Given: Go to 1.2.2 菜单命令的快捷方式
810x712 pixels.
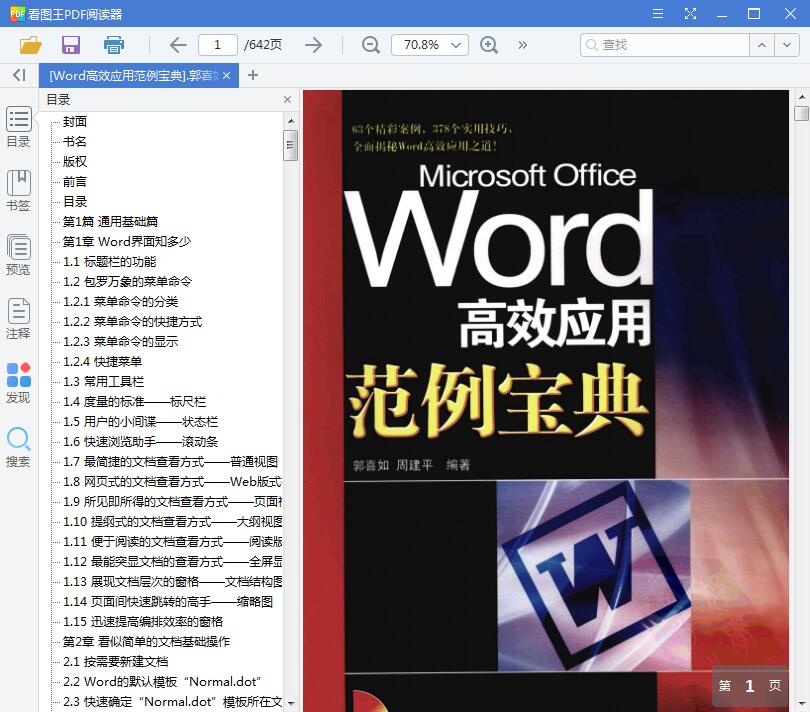Looking at the screenshot, I should [132, 322].
